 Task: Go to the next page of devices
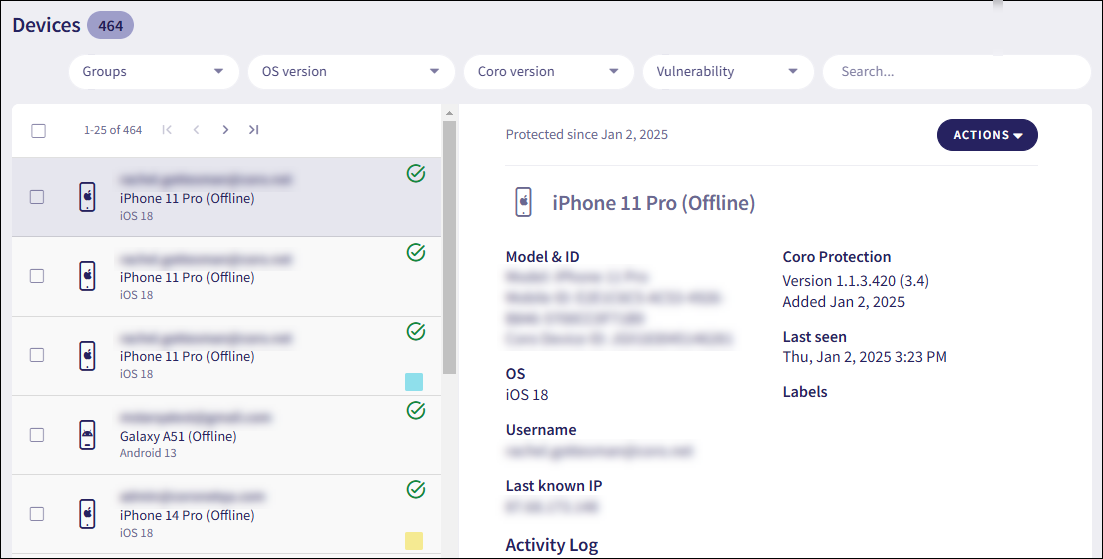click(225, 130)
